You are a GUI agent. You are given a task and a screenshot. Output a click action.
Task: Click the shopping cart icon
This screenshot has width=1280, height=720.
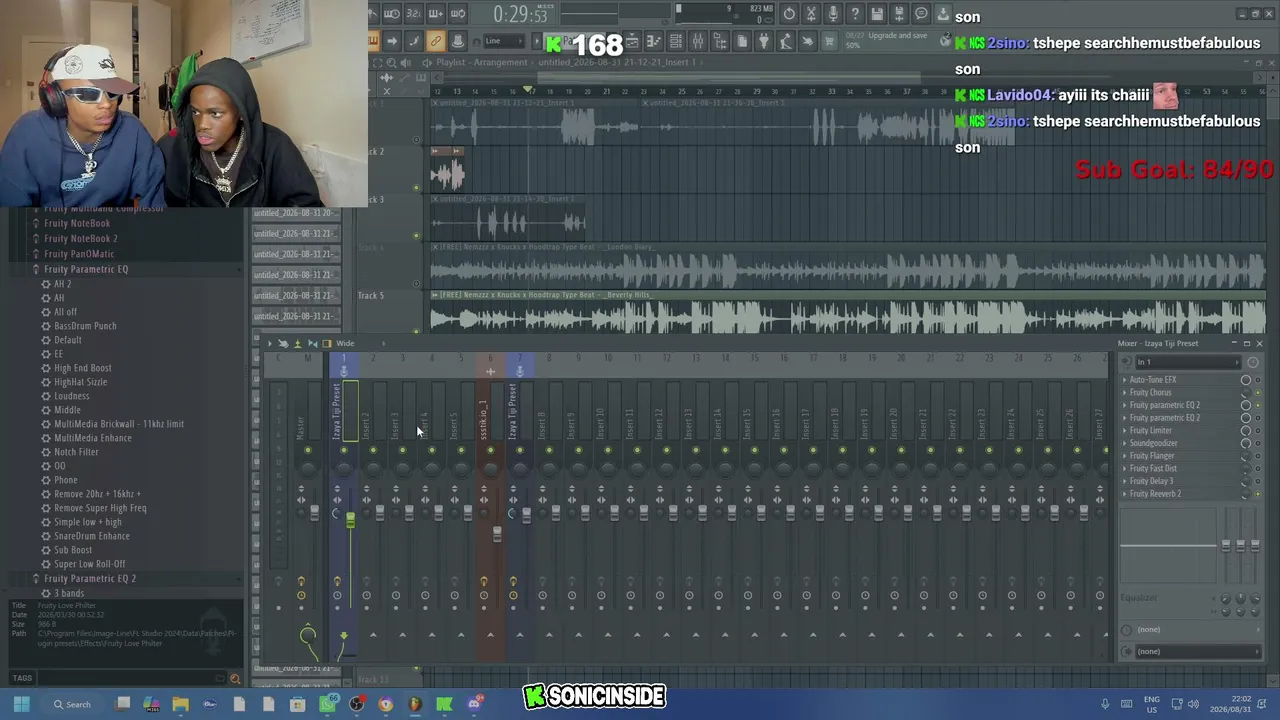[830, 41]
